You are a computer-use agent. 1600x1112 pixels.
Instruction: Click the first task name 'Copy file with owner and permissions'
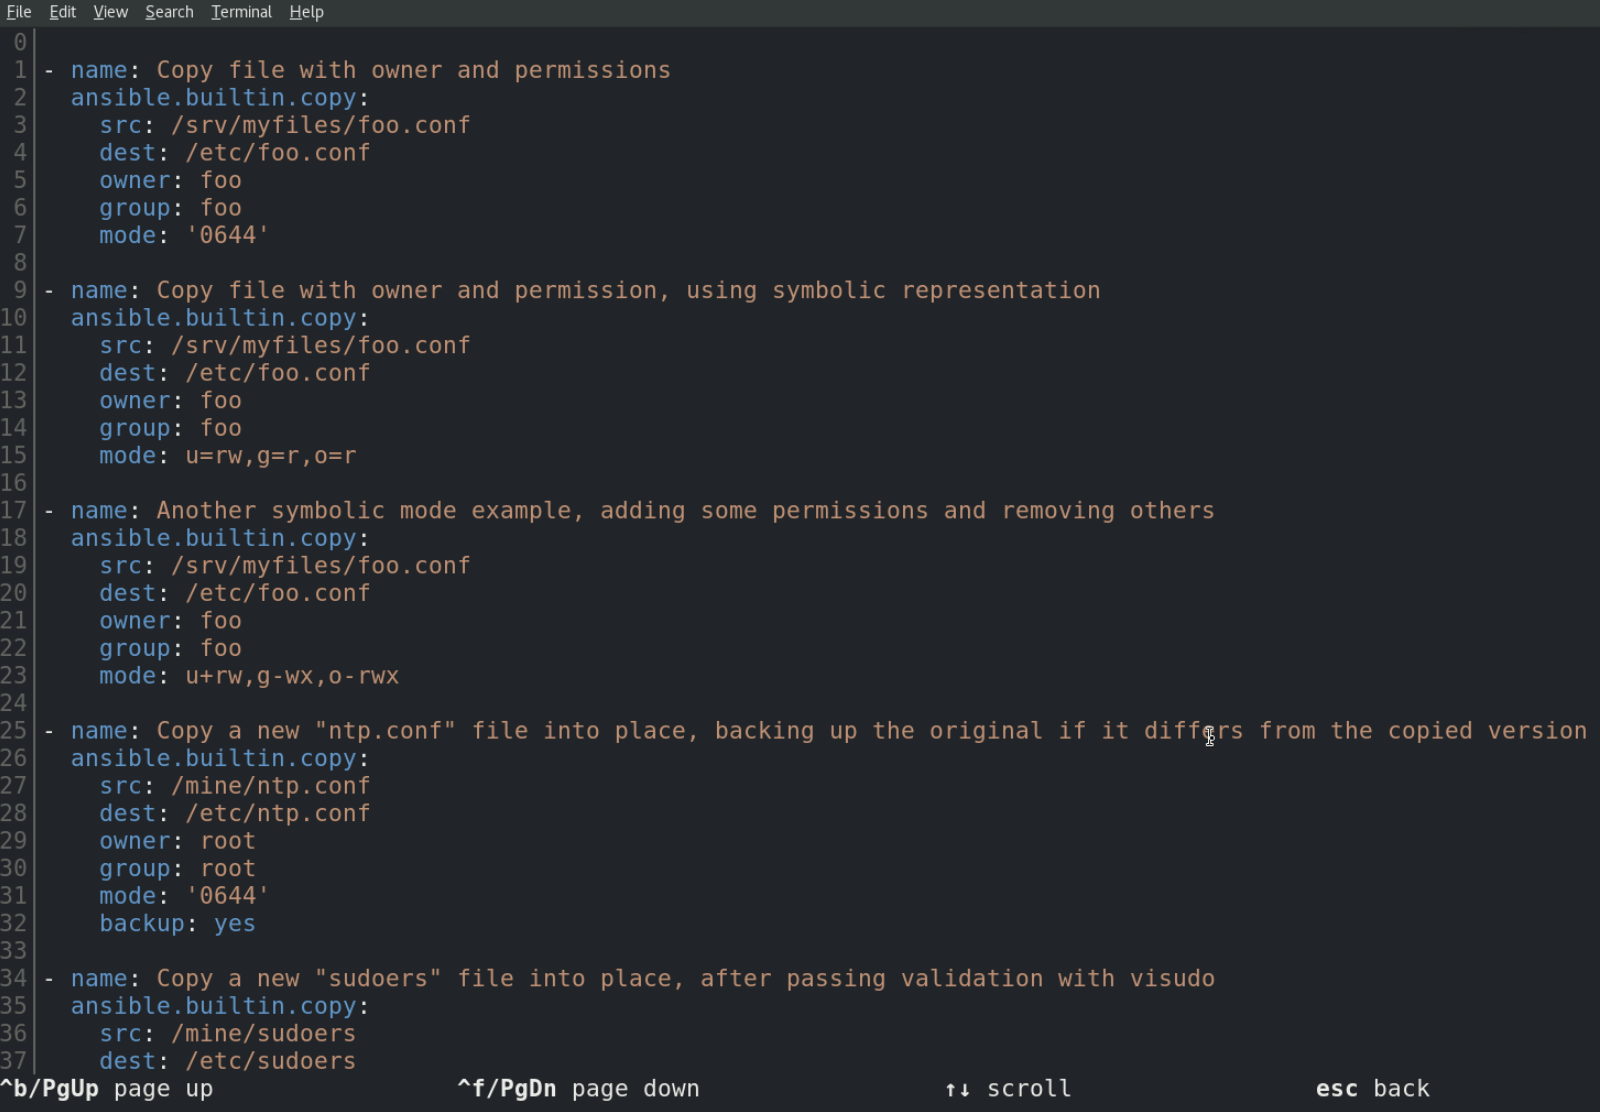tap(413, 70)
